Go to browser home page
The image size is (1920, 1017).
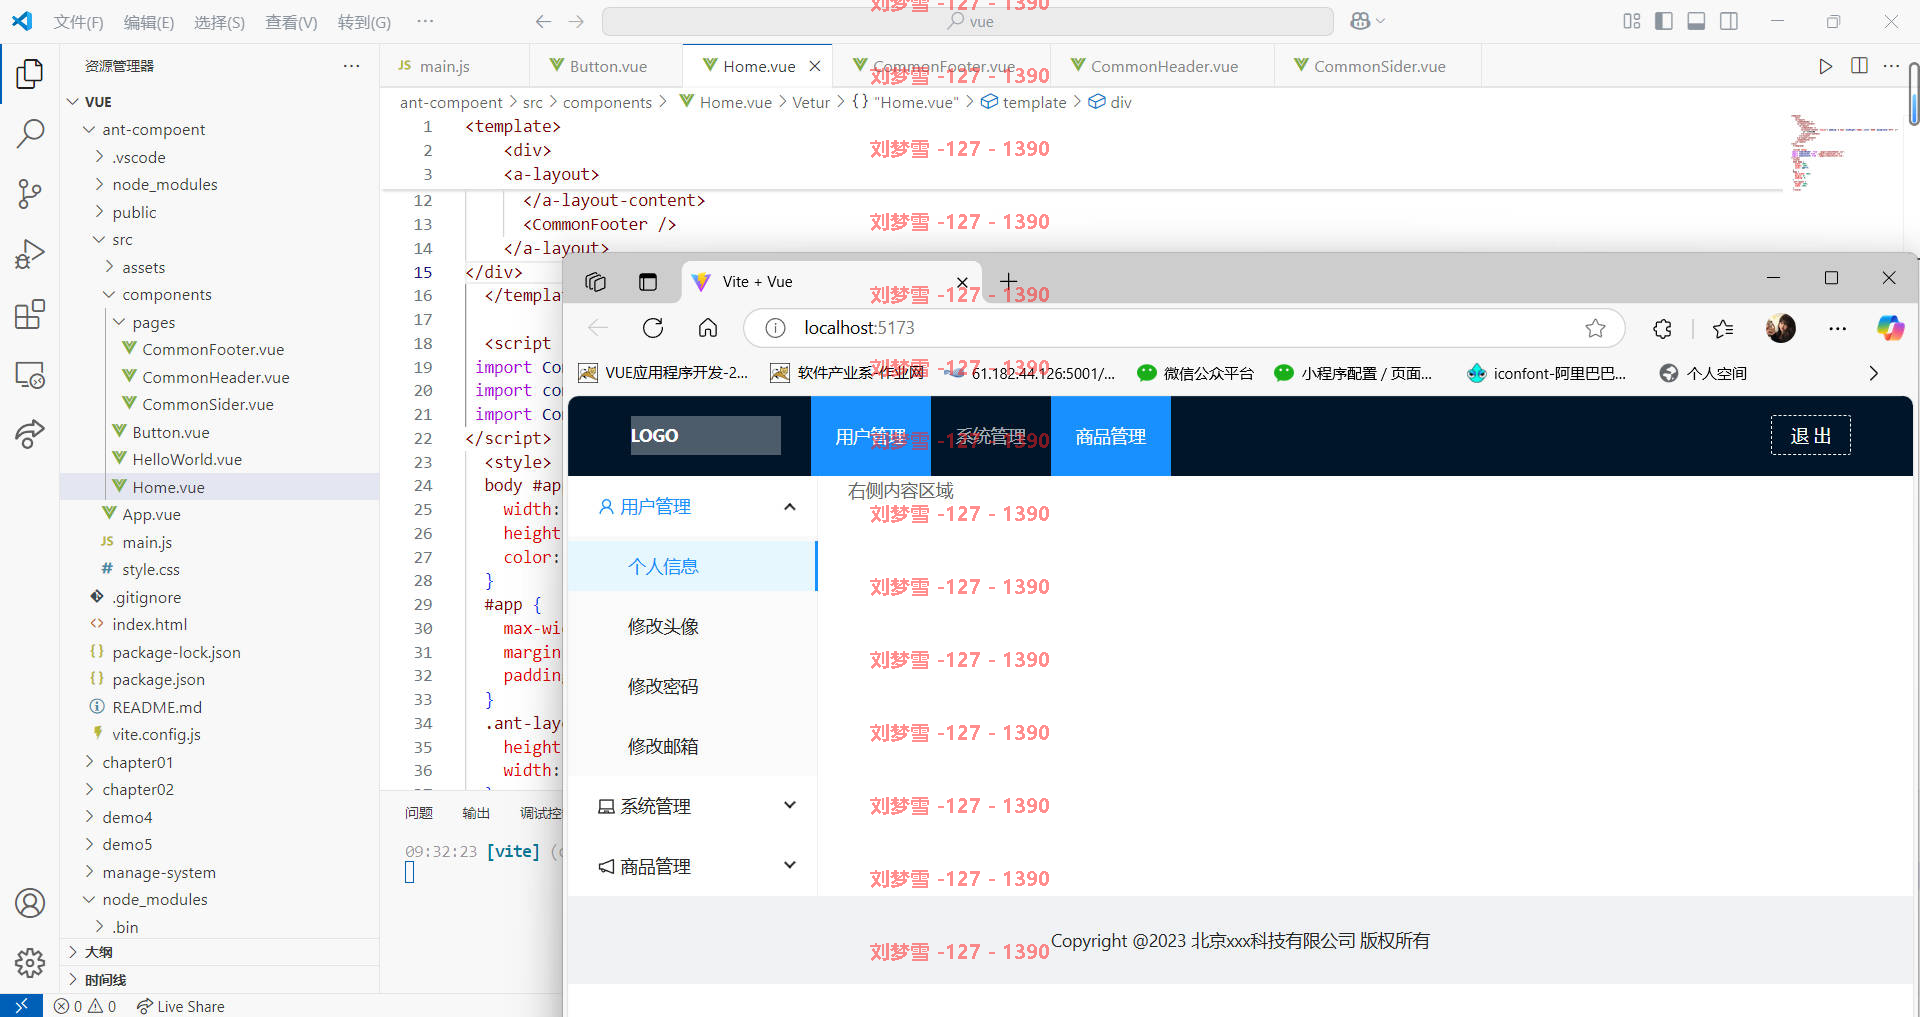(x=708, y=328)
